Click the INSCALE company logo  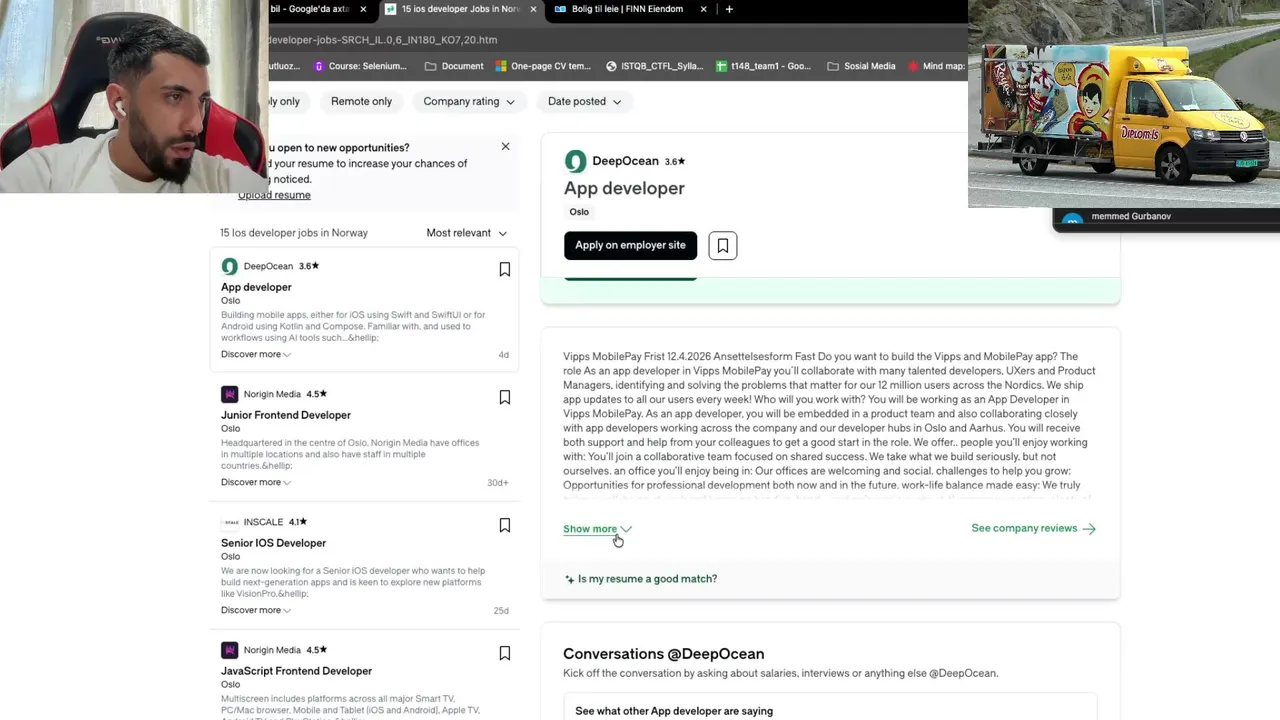[230, 522]
